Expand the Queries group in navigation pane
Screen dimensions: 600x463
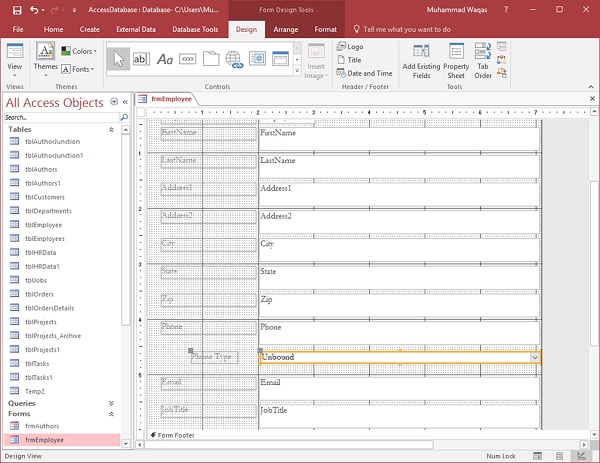111,403
